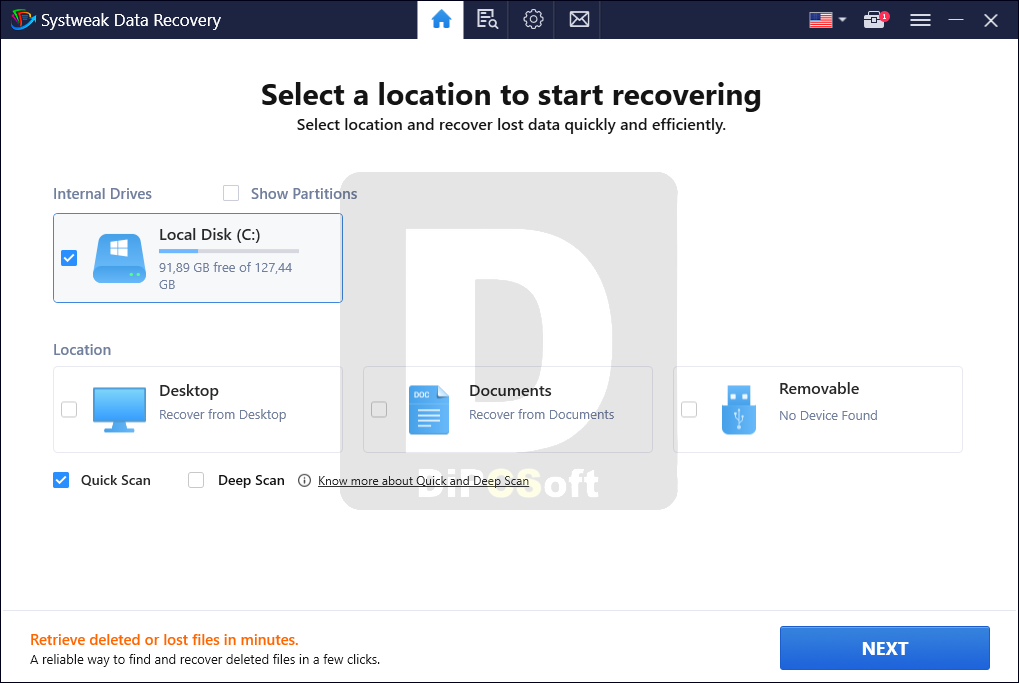Click the 91,89 GB free text
The width and height of the screenshot is (1019, 683).
pos(226,276)
